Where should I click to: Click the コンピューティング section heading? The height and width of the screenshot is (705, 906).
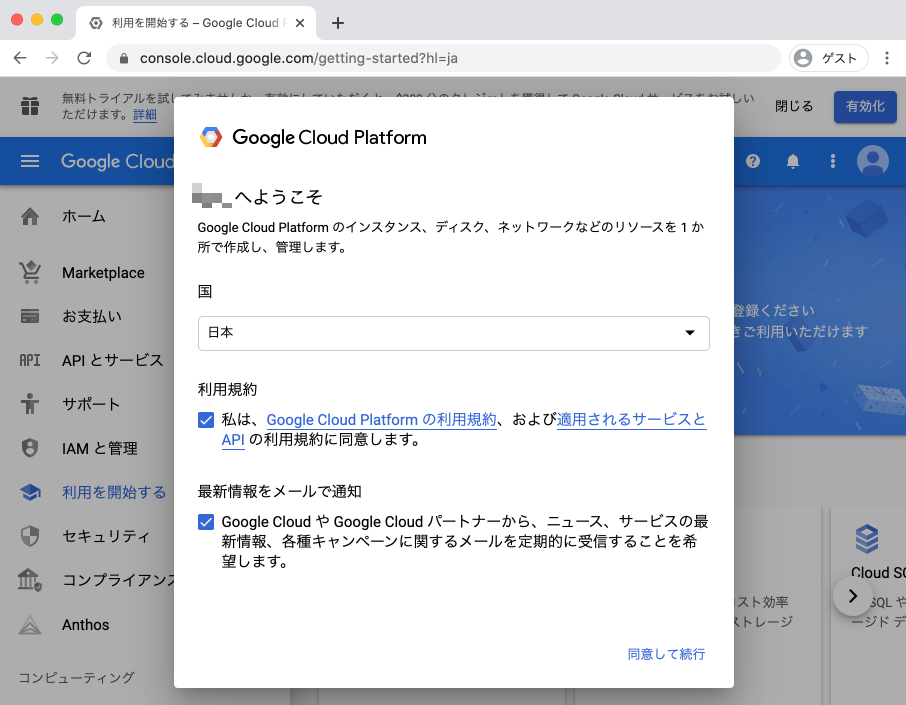[x=76, y=677]
